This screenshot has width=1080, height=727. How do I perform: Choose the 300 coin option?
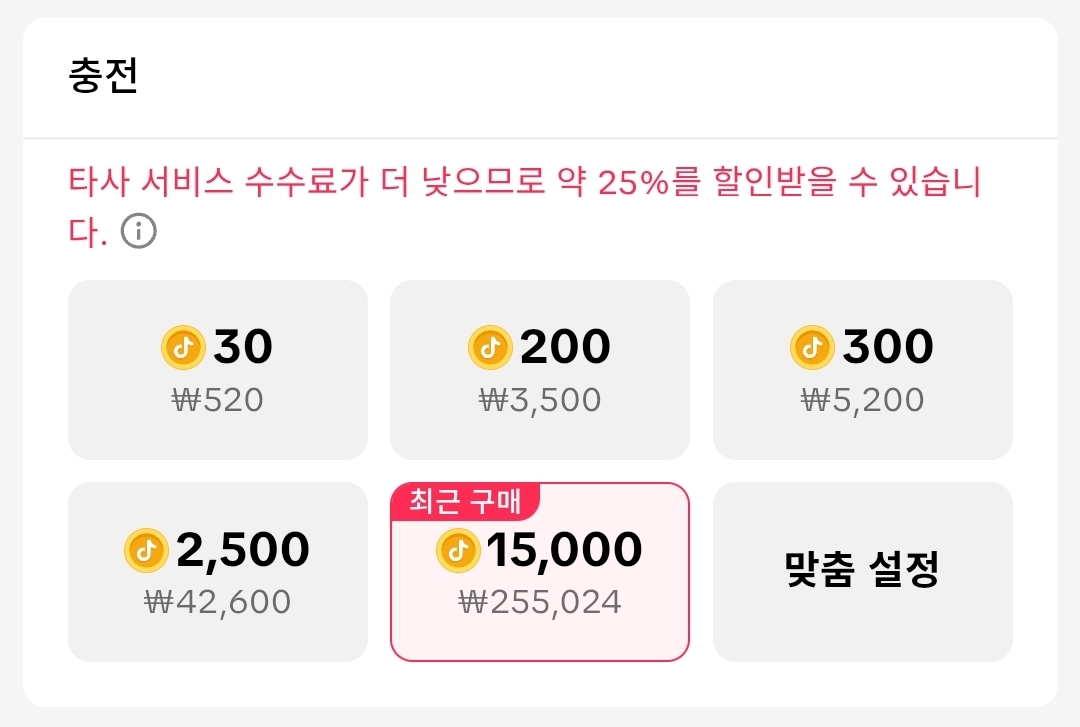pos(862,369)
